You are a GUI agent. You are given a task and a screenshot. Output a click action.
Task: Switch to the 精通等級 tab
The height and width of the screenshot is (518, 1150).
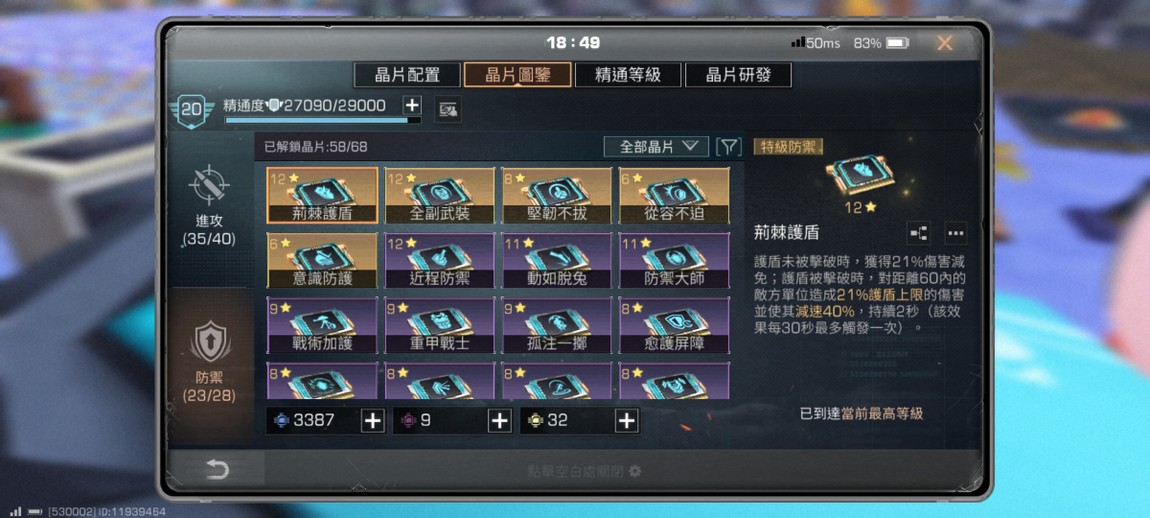[629, 75]
